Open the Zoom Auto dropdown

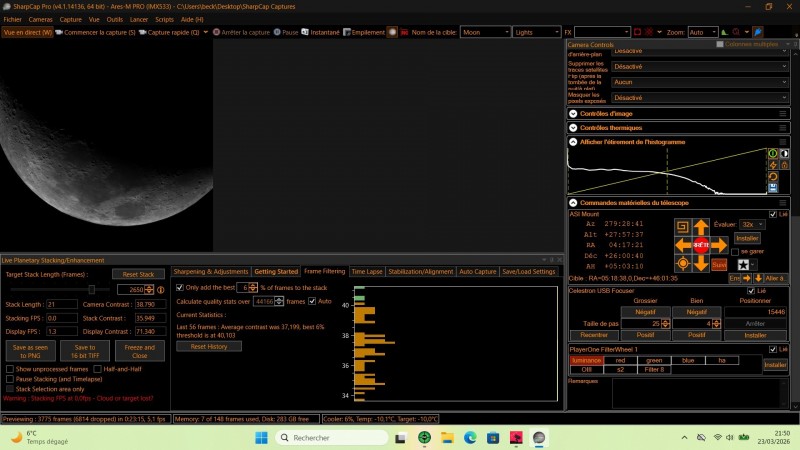click(x=703, y=32)
